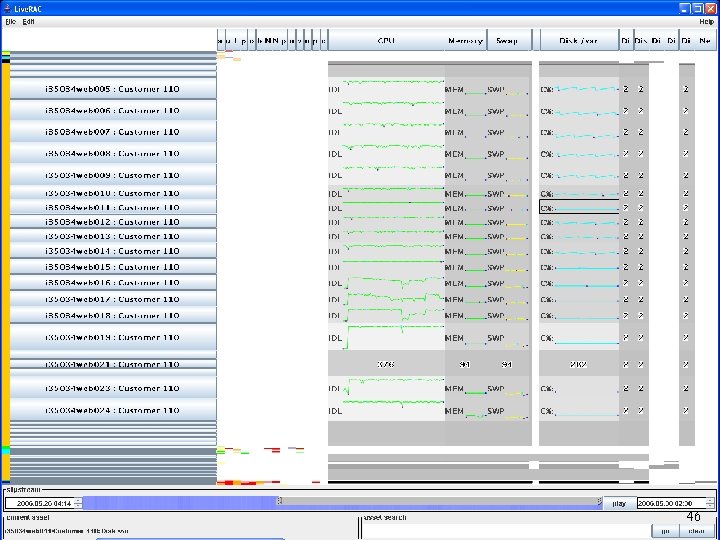Open the Edit menu
The height and width of the screenshot is (540, 720).
pos(28,22)
